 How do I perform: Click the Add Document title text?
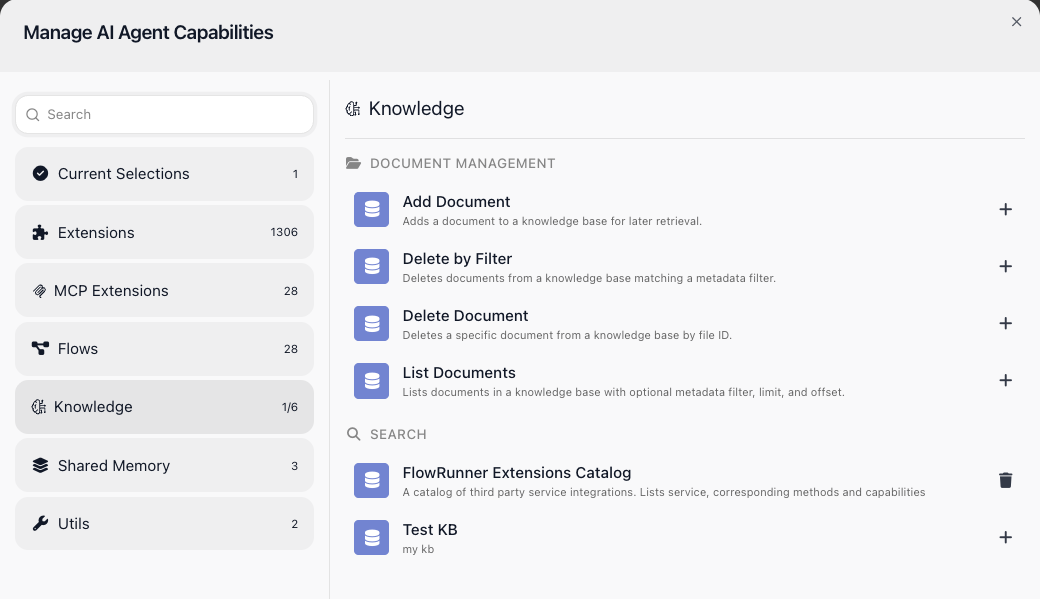coord(456,202)
